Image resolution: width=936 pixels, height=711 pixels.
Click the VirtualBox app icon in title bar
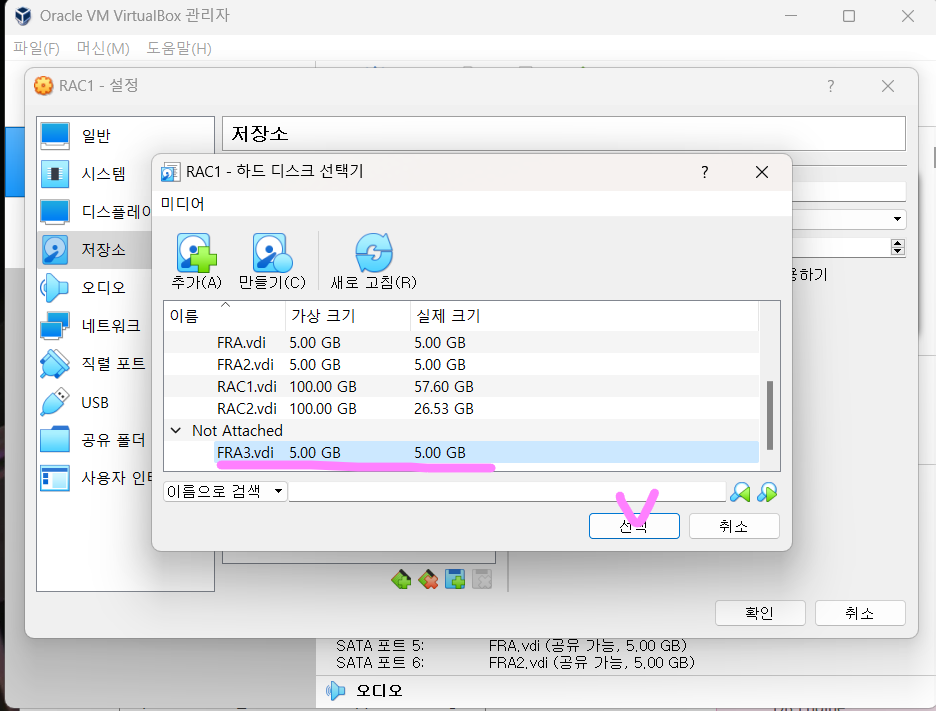(x=23, y=16)
